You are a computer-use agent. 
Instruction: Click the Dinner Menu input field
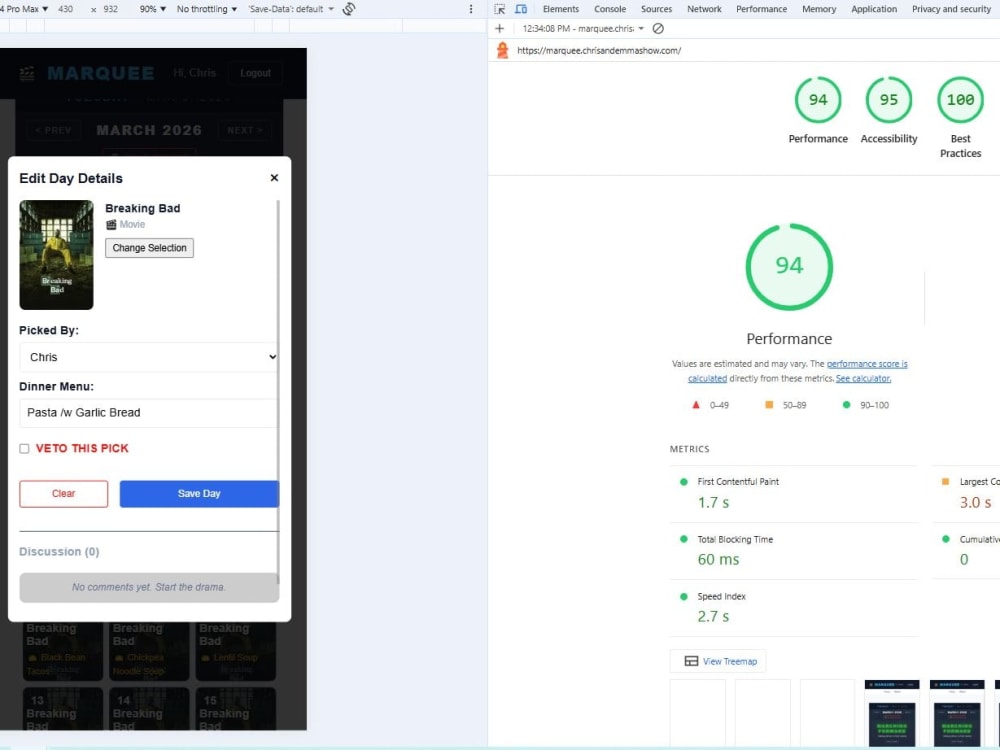point(149,413)
